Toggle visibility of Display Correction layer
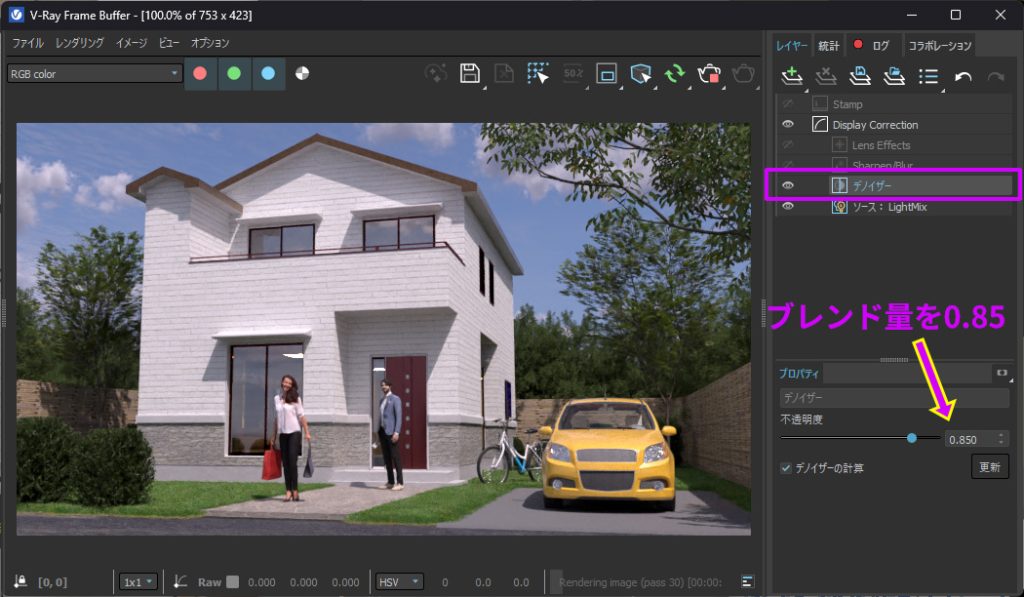Image resolution: width=1024 pixels, height=597 pixels. point(788,125)
